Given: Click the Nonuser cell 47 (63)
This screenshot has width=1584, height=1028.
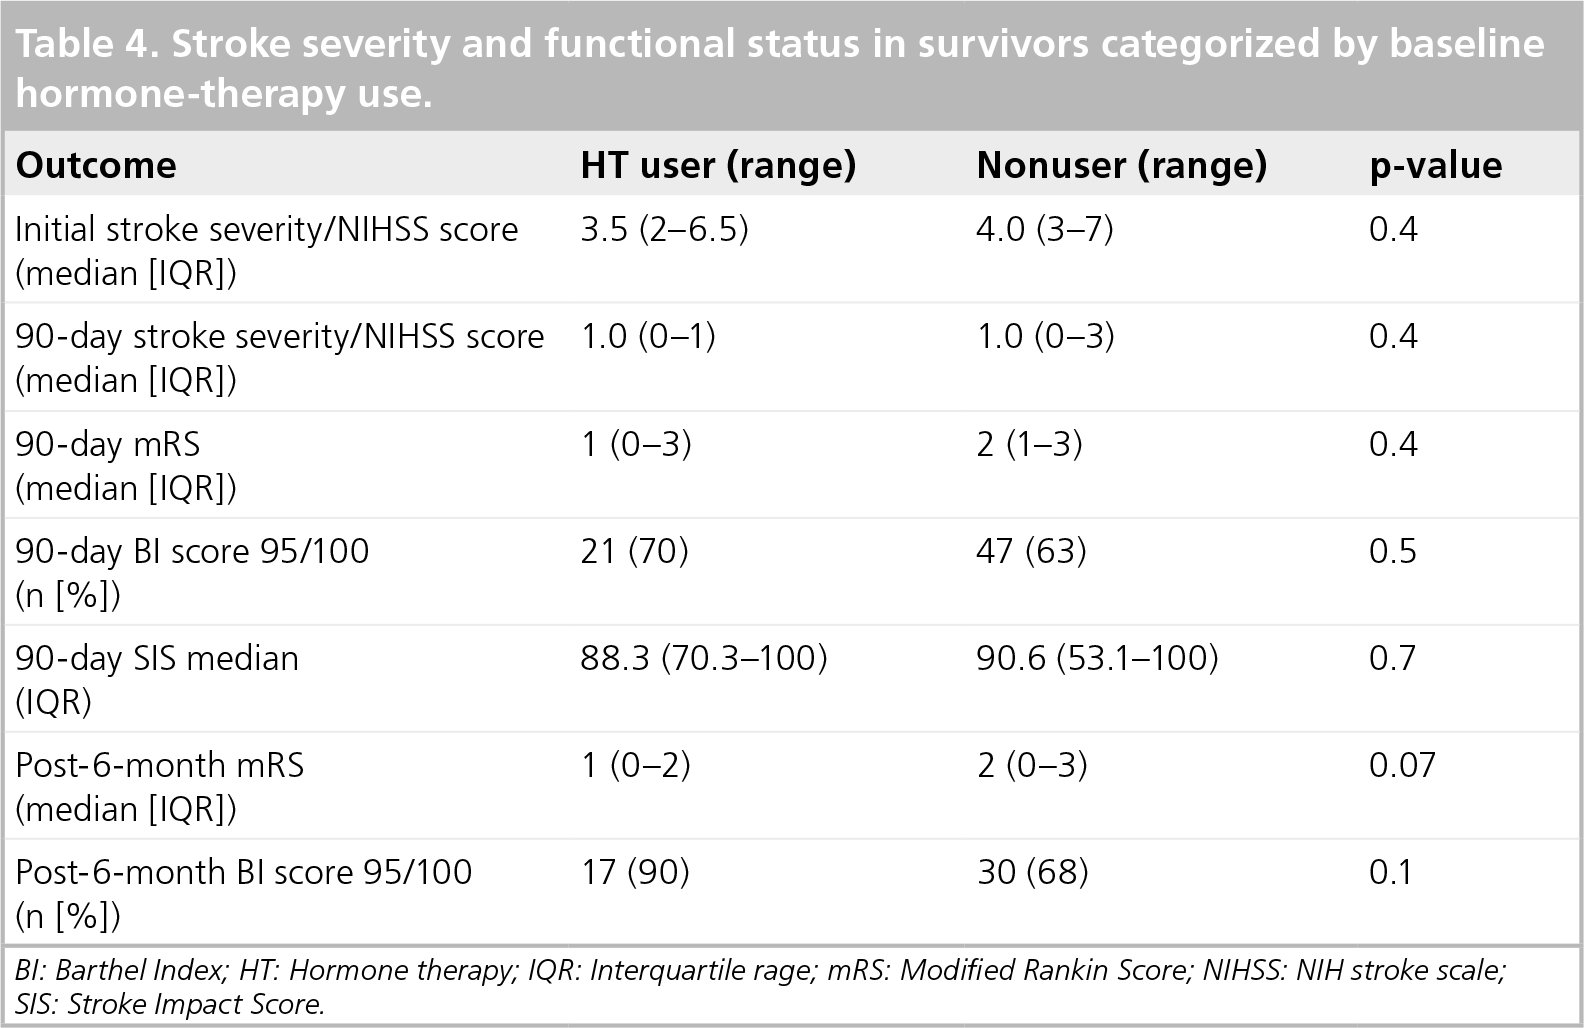Looking at the screenshot, I should click(x=1031, y=551).
